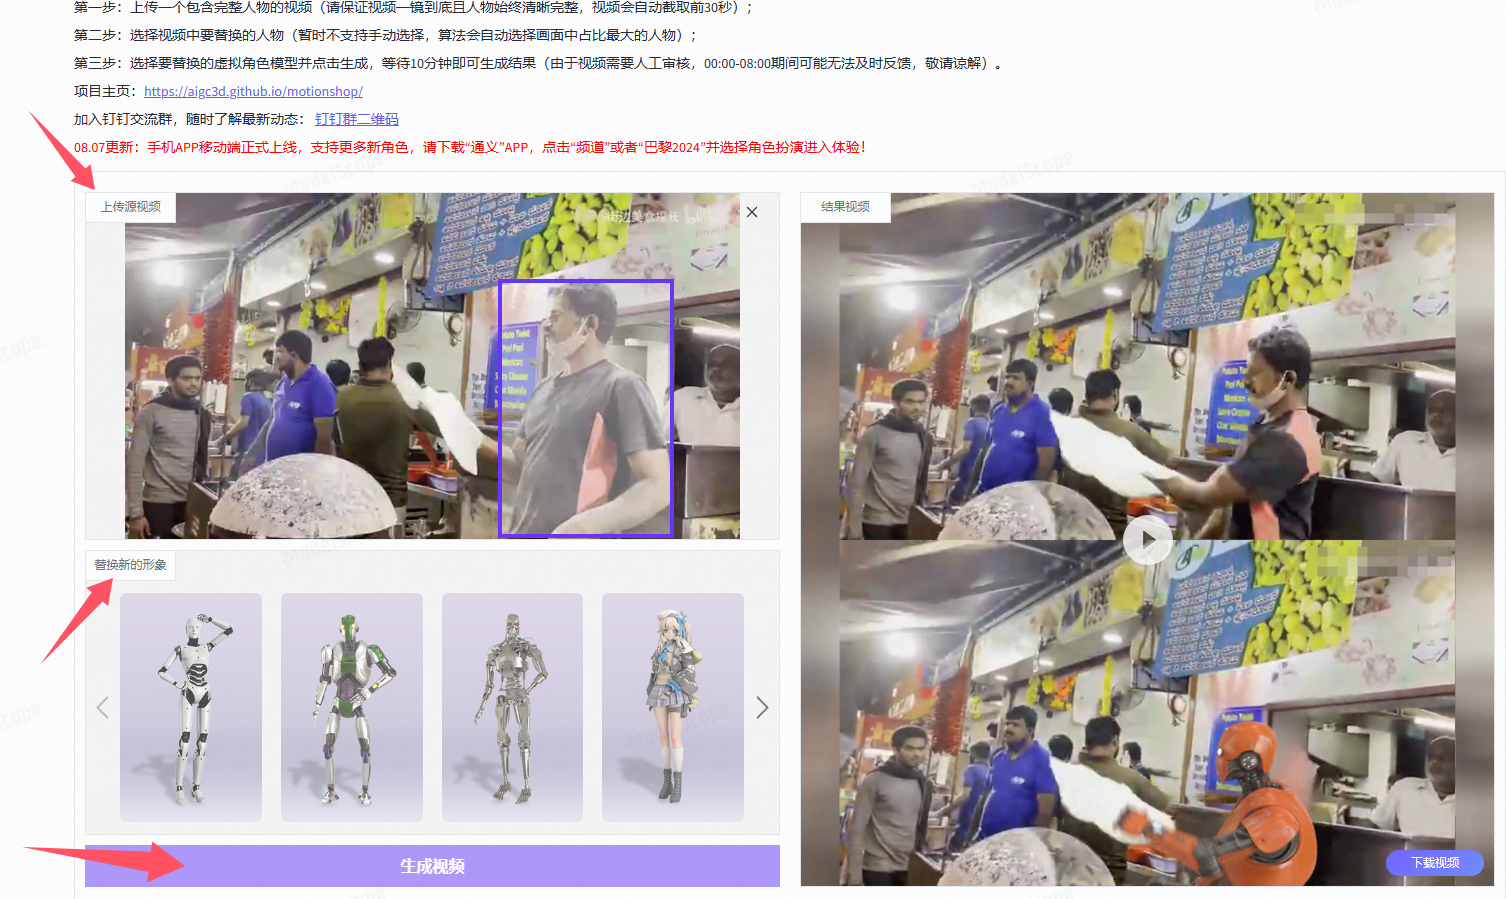This screenshot has height=899, width=1506.
Task: Click the upper half of result video
Action: pyautogui.click(x=1147, y=366)
